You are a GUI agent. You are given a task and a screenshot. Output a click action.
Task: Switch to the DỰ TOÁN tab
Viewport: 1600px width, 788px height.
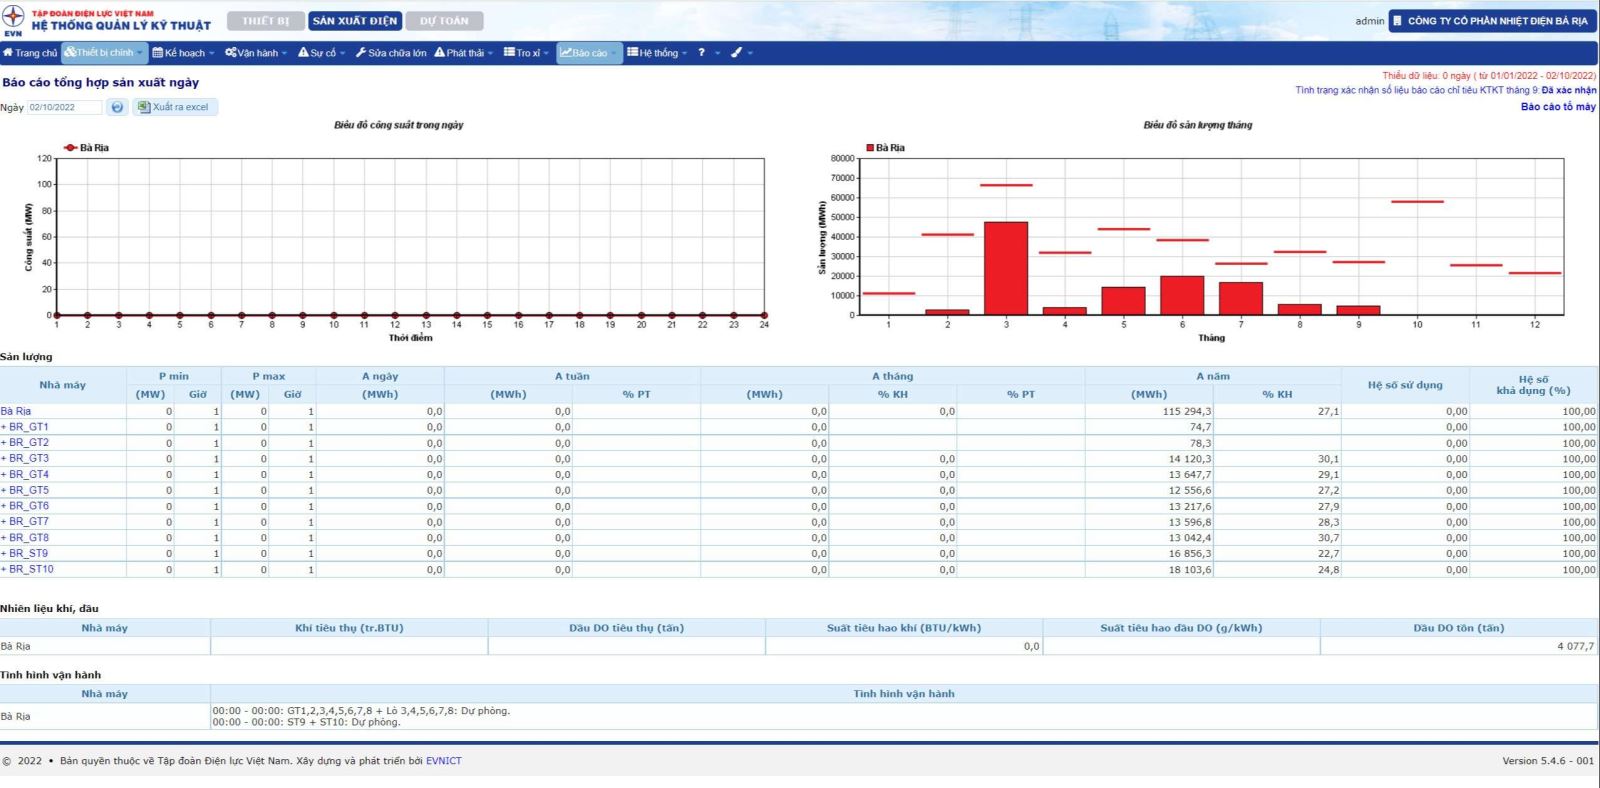444,21
